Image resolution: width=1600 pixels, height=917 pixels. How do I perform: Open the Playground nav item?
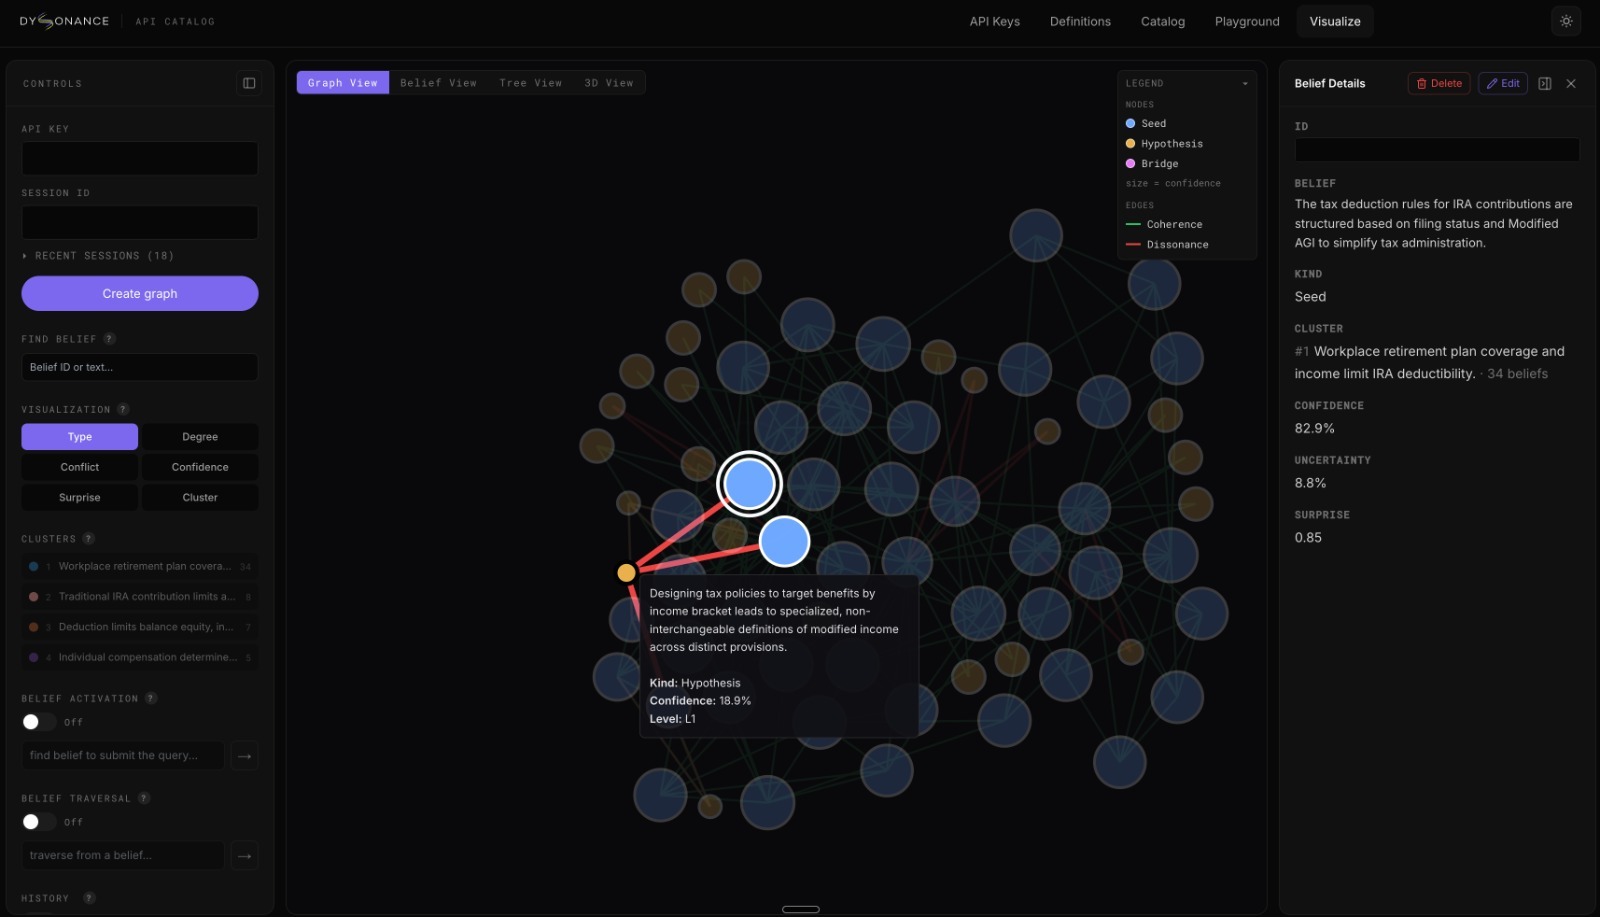coord(1247,21)
